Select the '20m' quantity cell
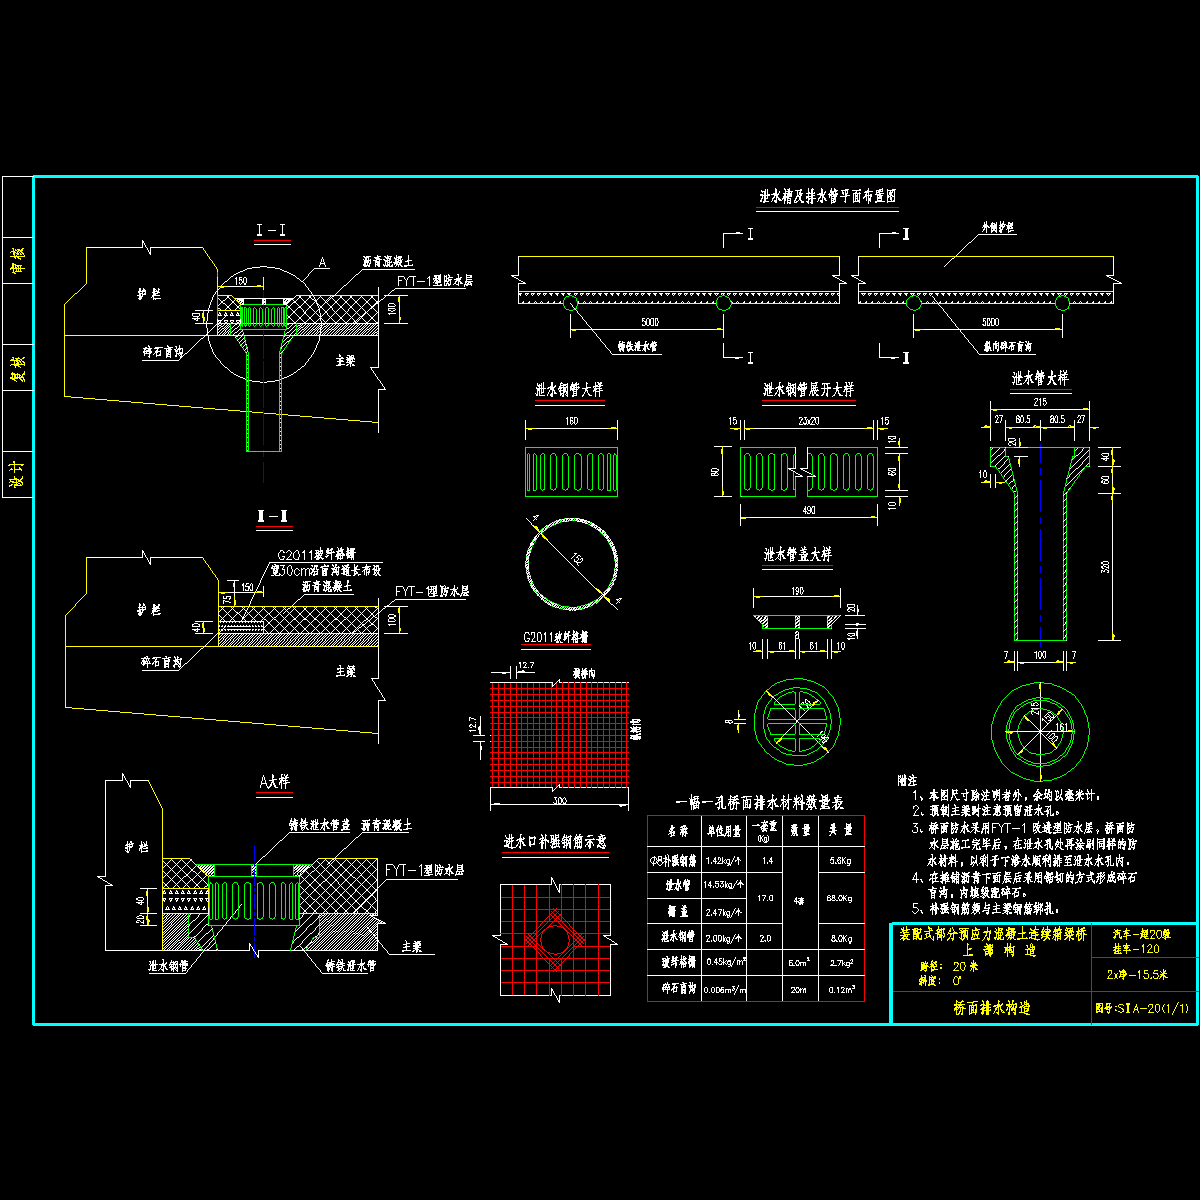 pyautogui.click(x=798, y=989)
